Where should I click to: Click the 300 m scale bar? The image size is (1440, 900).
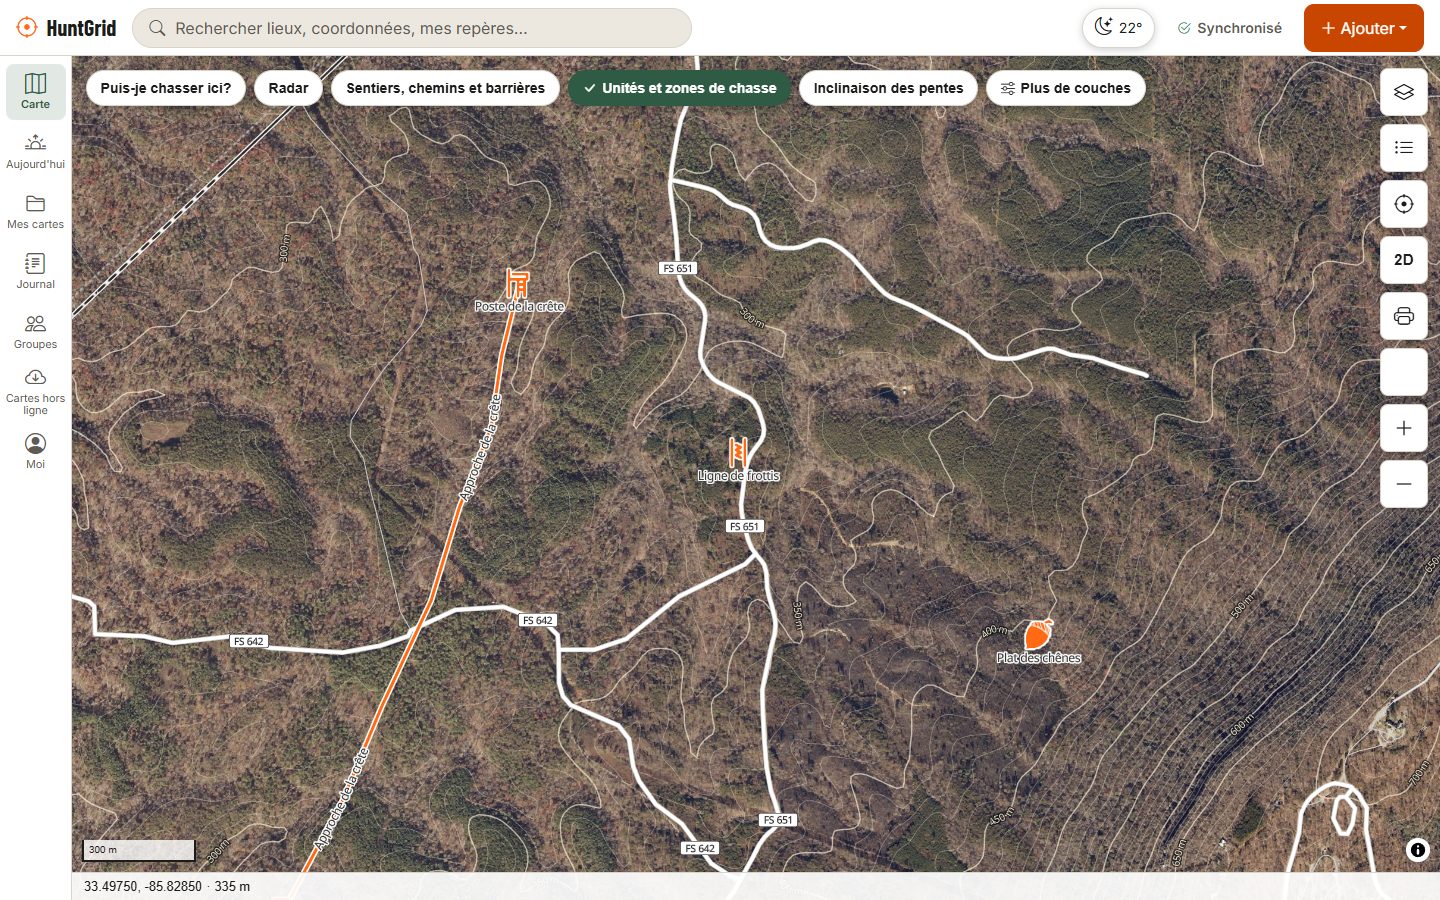pyautogui.click(x=139, y=850)
